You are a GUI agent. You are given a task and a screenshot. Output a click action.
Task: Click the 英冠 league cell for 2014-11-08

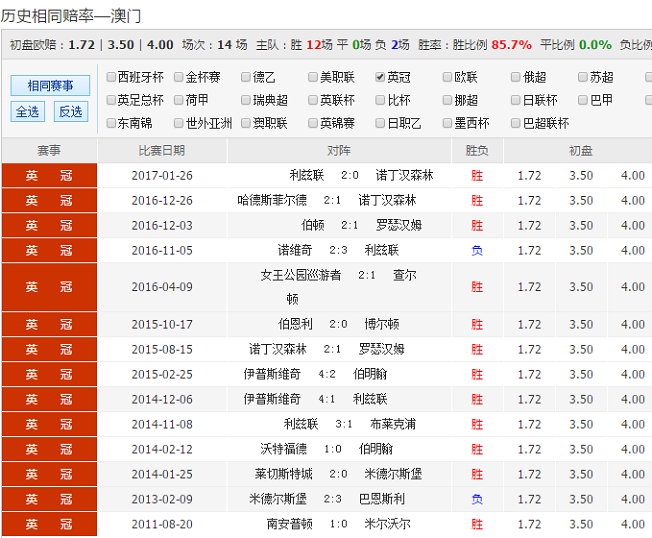click(49, 424)
